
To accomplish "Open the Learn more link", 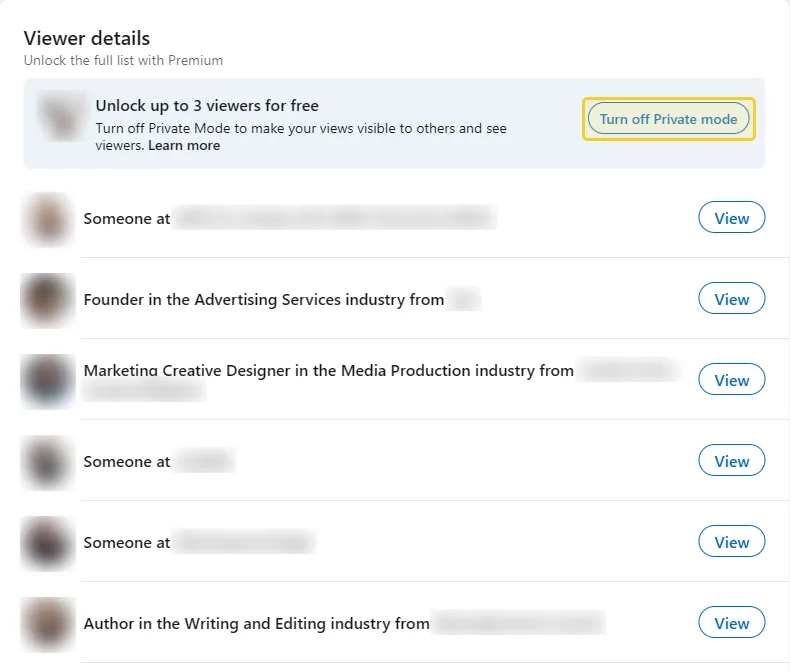I will 184,146.
